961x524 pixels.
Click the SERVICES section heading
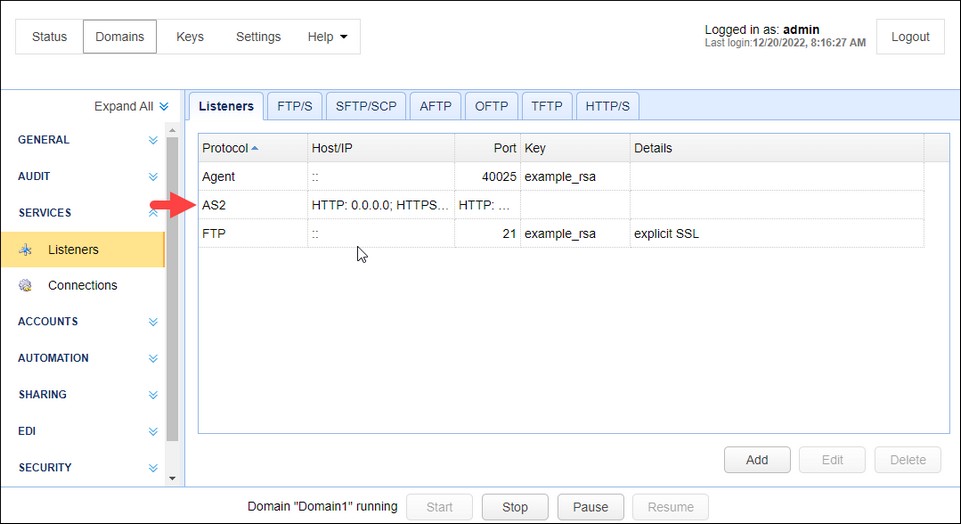[x=45, y=213]
